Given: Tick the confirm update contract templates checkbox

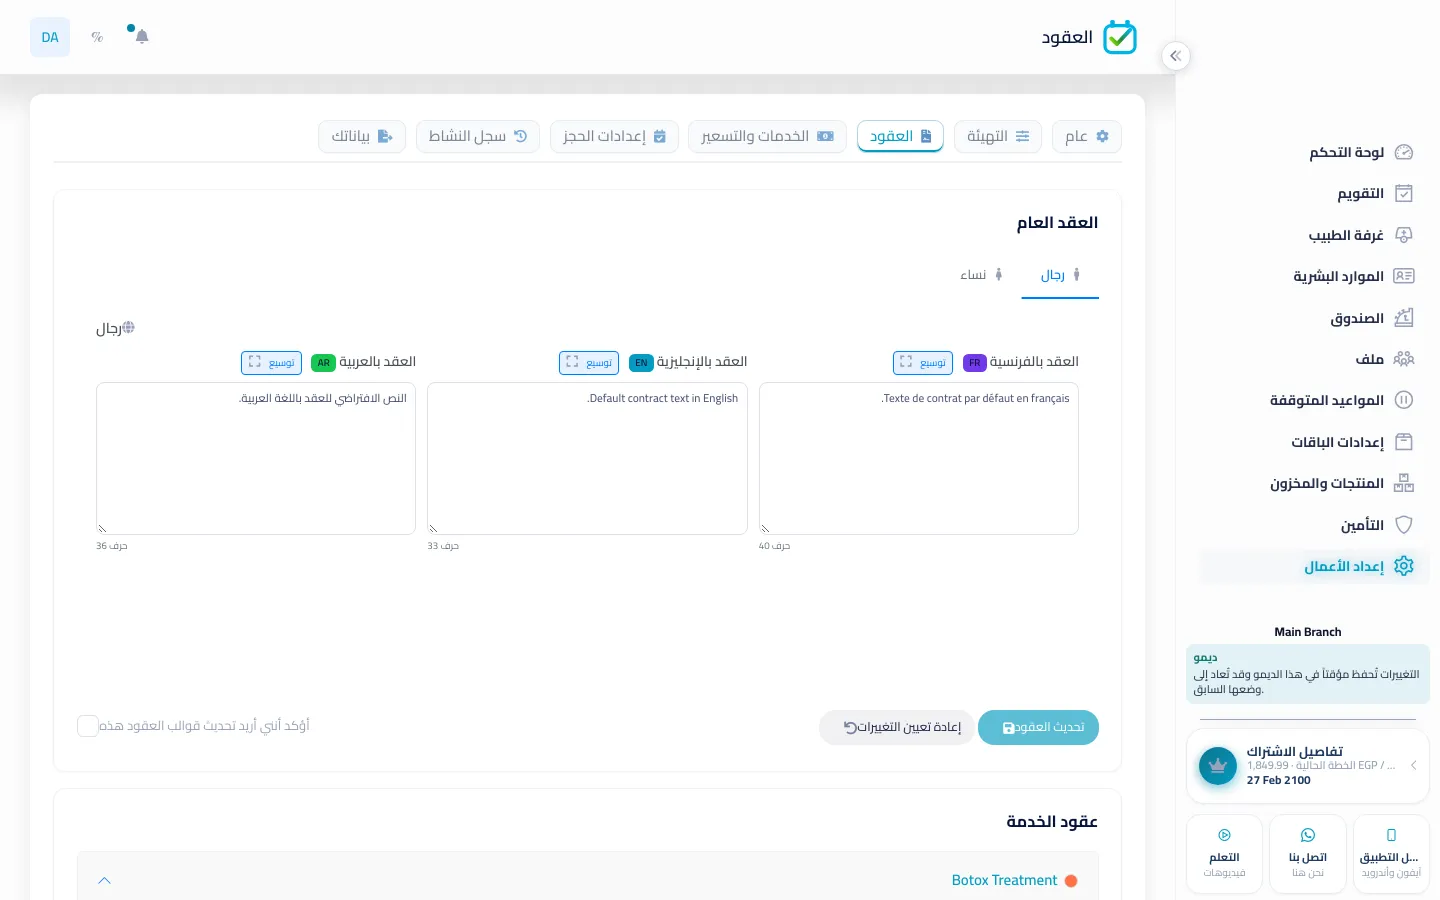Looking at the screenshot, I should tap(88, 726).
